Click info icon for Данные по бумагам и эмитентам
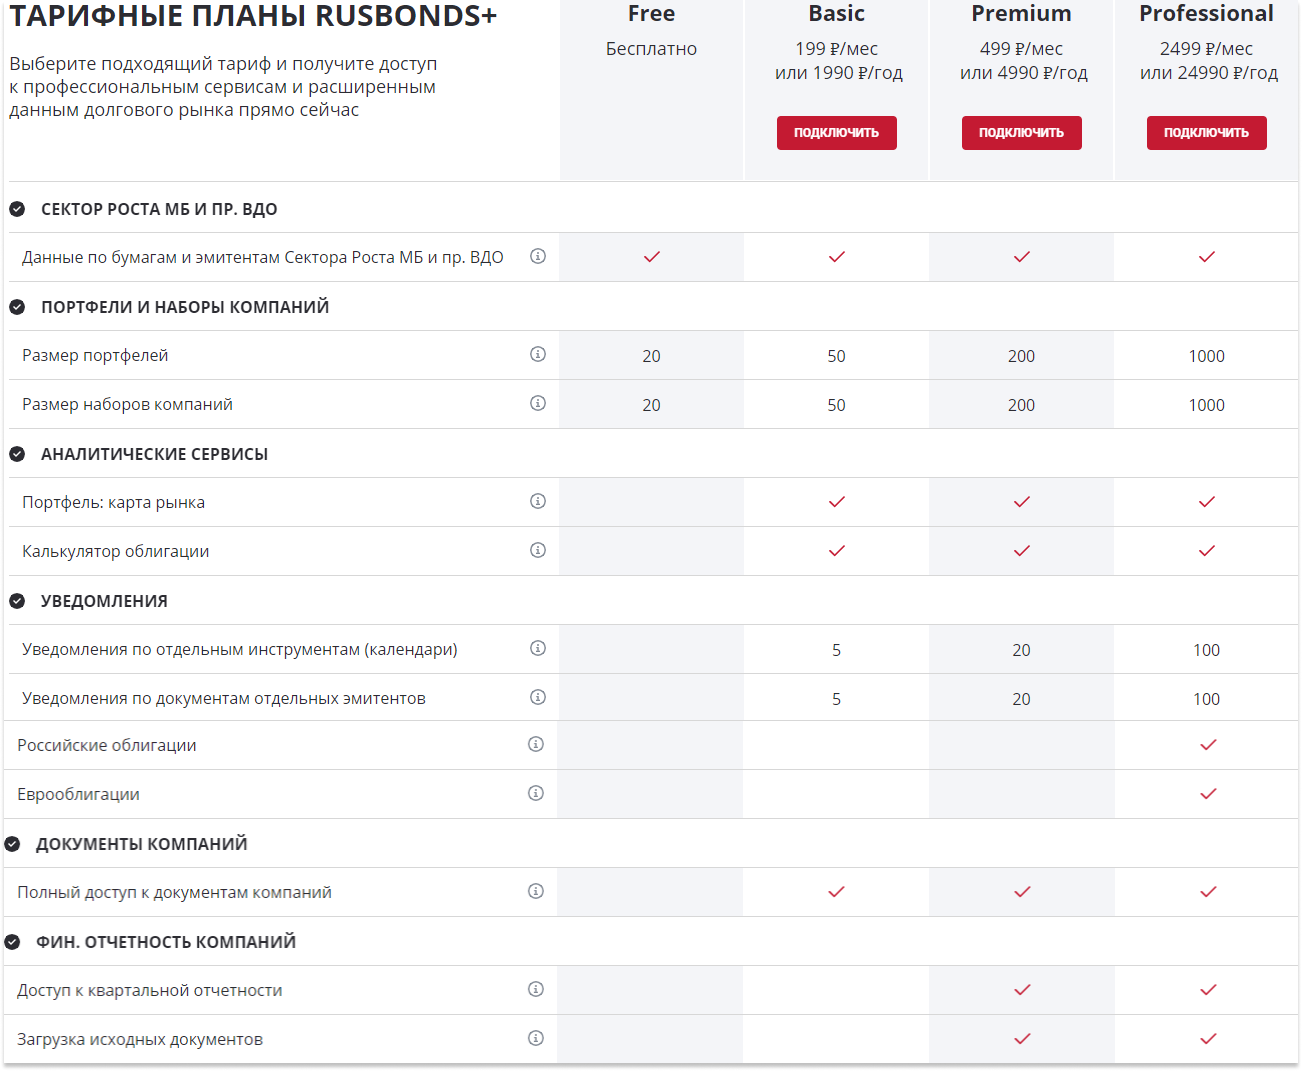 coord(538,256)
